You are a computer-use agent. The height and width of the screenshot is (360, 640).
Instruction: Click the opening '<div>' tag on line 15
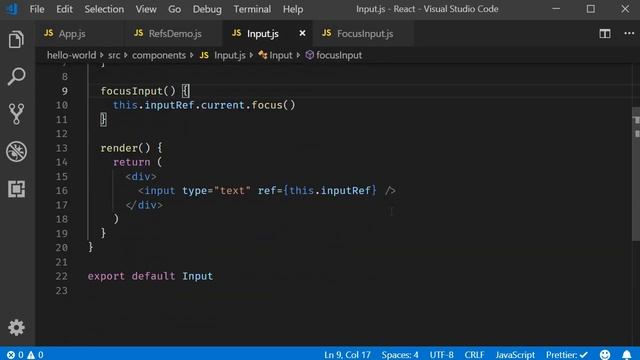(x=141, y=176)
